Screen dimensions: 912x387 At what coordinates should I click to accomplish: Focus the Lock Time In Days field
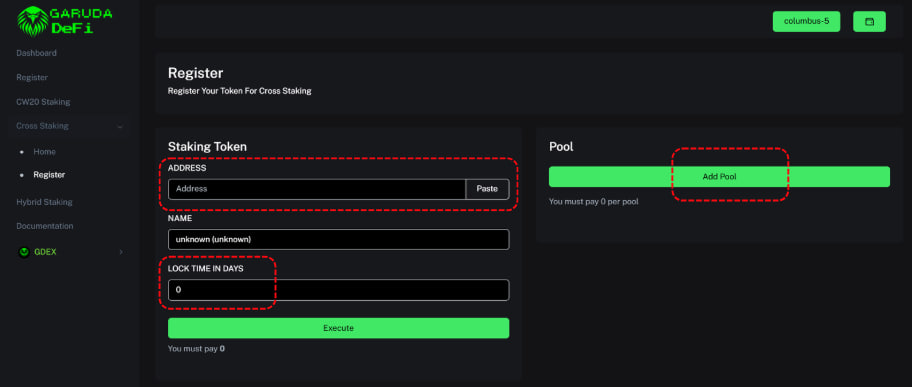[x=339, y=290]
